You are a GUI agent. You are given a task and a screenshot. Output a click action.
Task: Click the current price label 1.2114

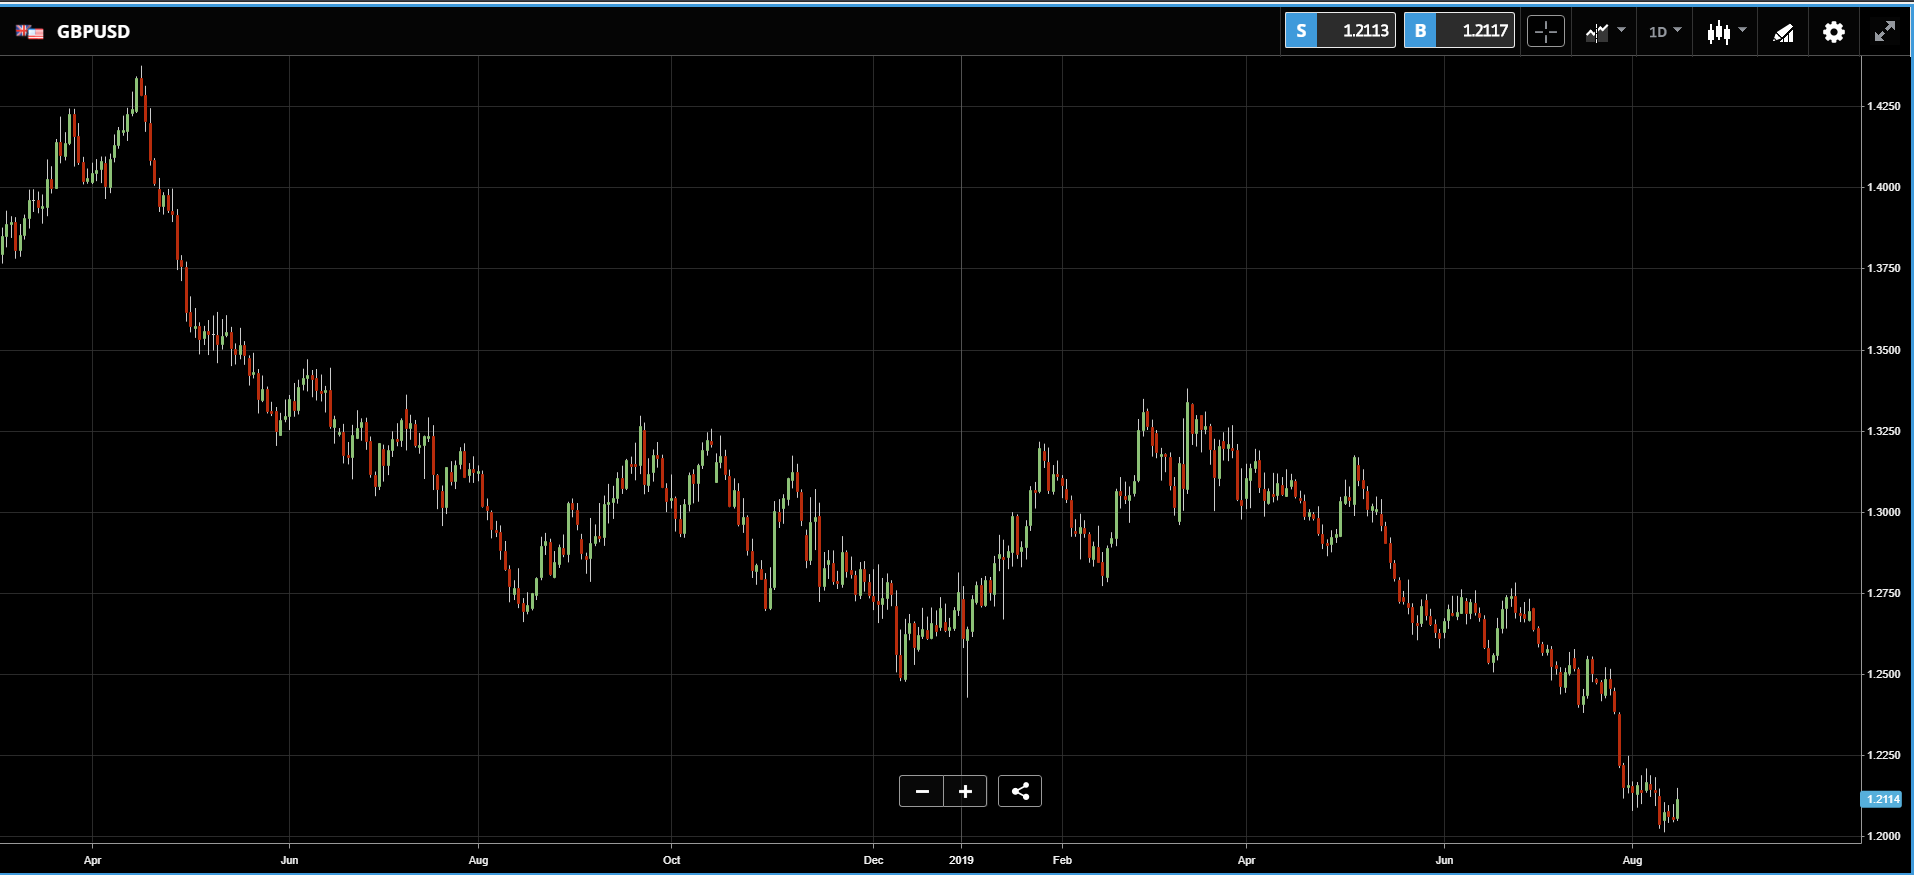(1881, 799)
